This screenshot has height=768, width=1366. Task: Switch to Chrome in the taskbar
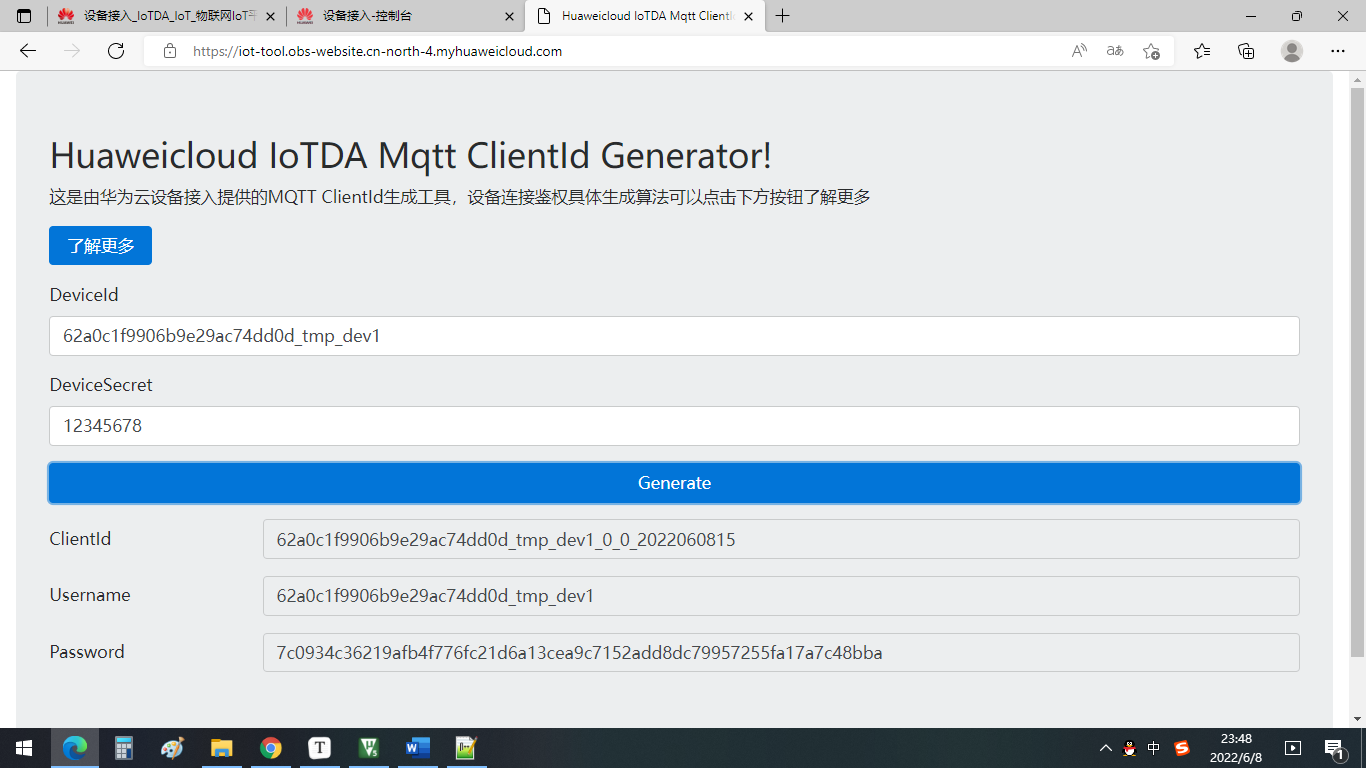[x=270, y=748]
